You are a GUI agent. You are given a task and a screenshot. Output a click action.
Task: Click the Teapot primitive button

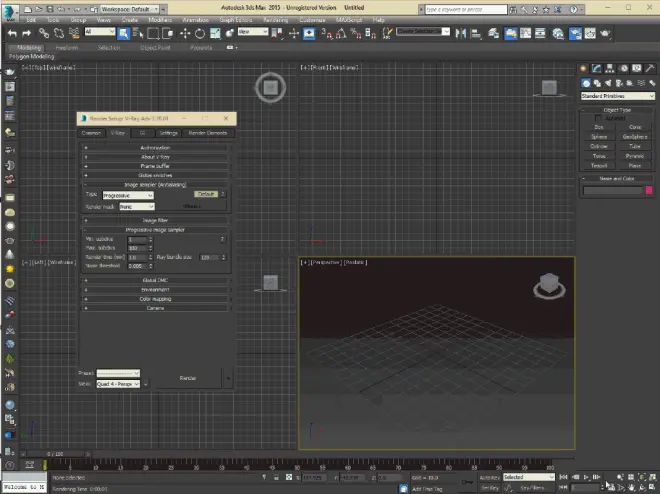[598, 164]
